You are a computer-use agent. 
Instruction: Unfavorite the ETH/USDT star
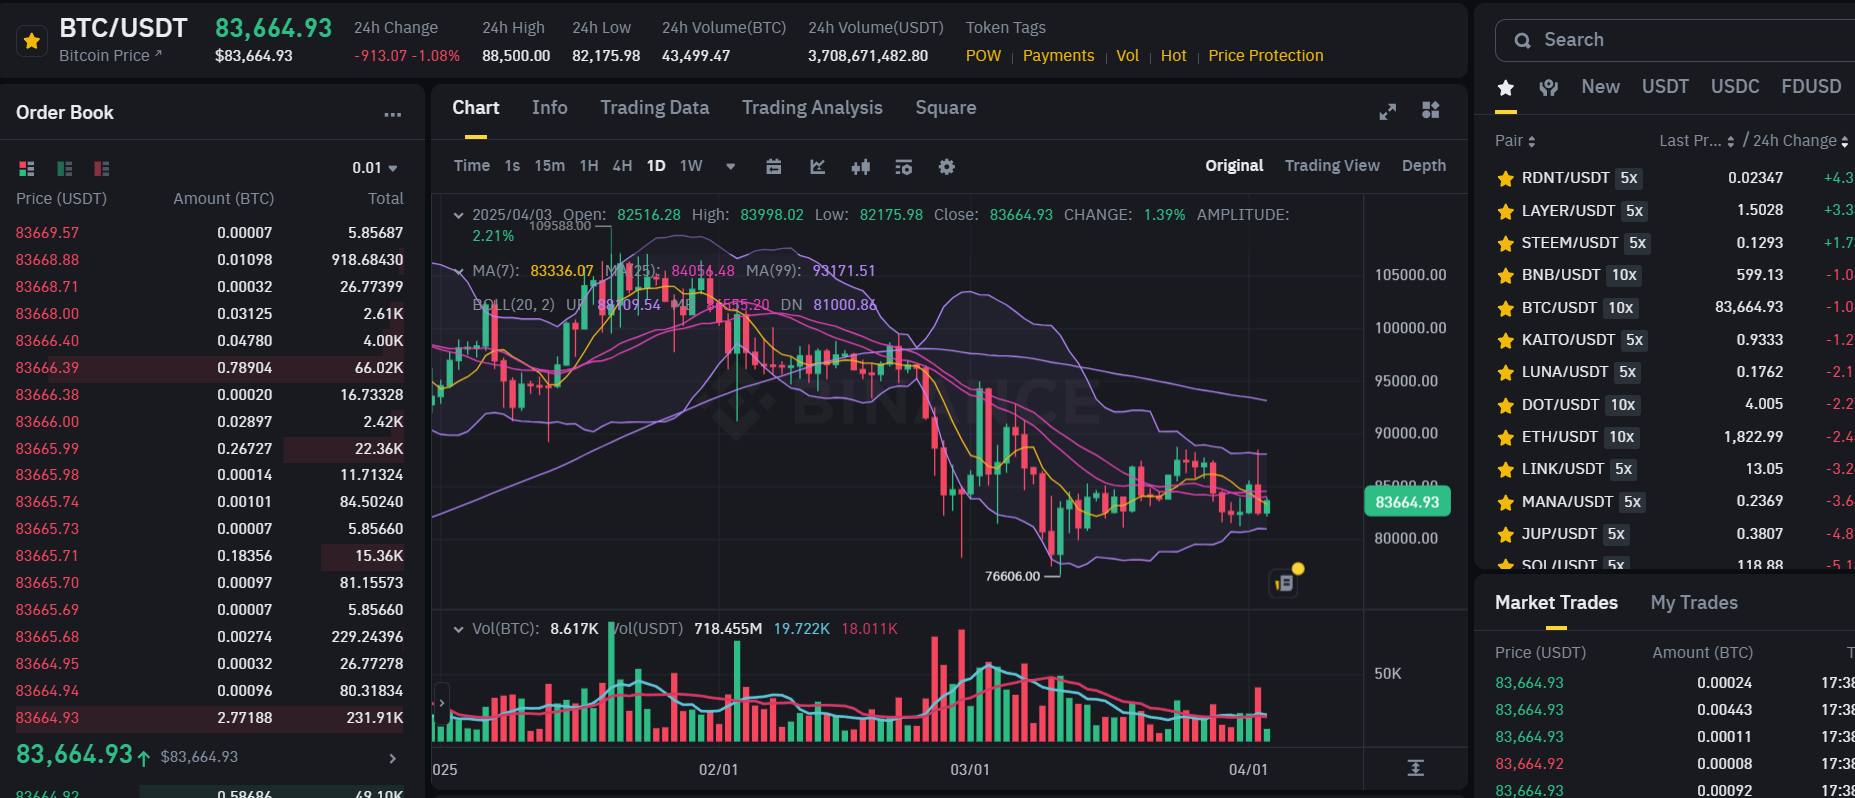click(1505, 437)
